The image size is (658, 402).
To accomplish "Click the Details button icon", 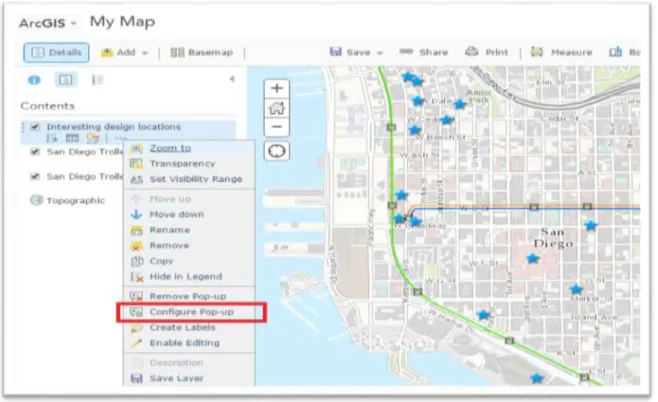I will (38, 52).
